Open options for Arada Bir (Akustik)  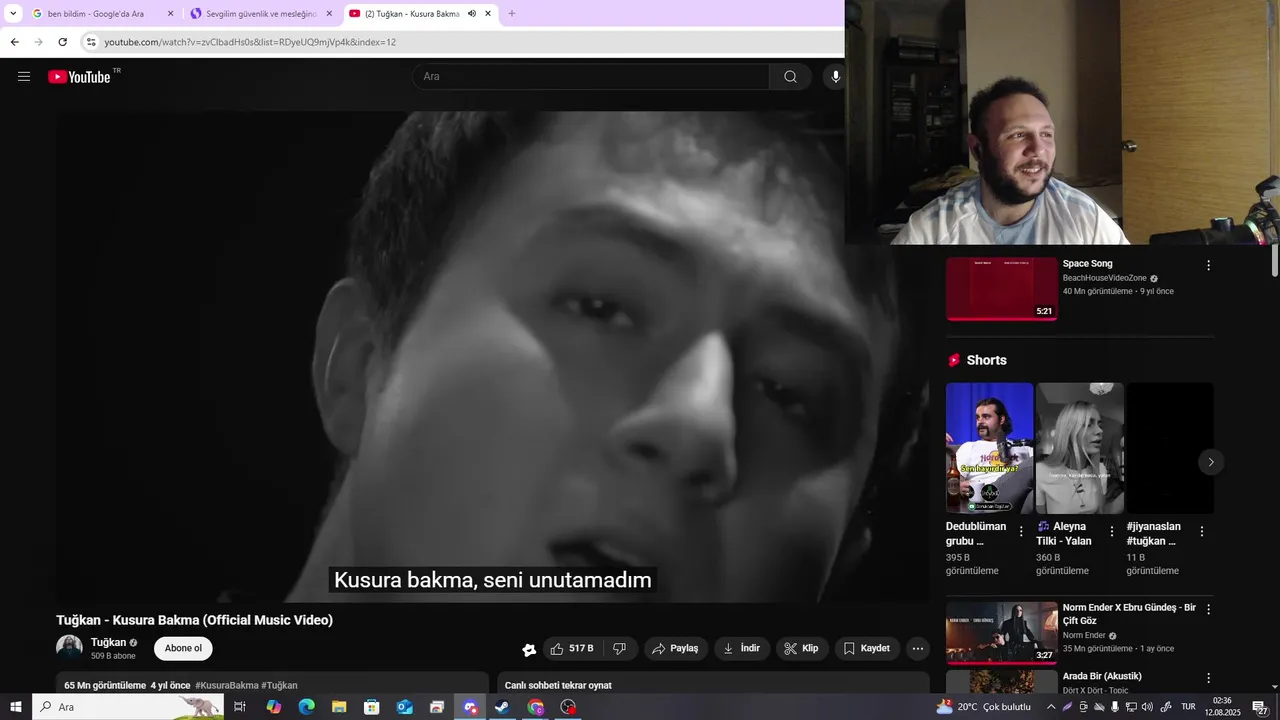pos(1208,678)
